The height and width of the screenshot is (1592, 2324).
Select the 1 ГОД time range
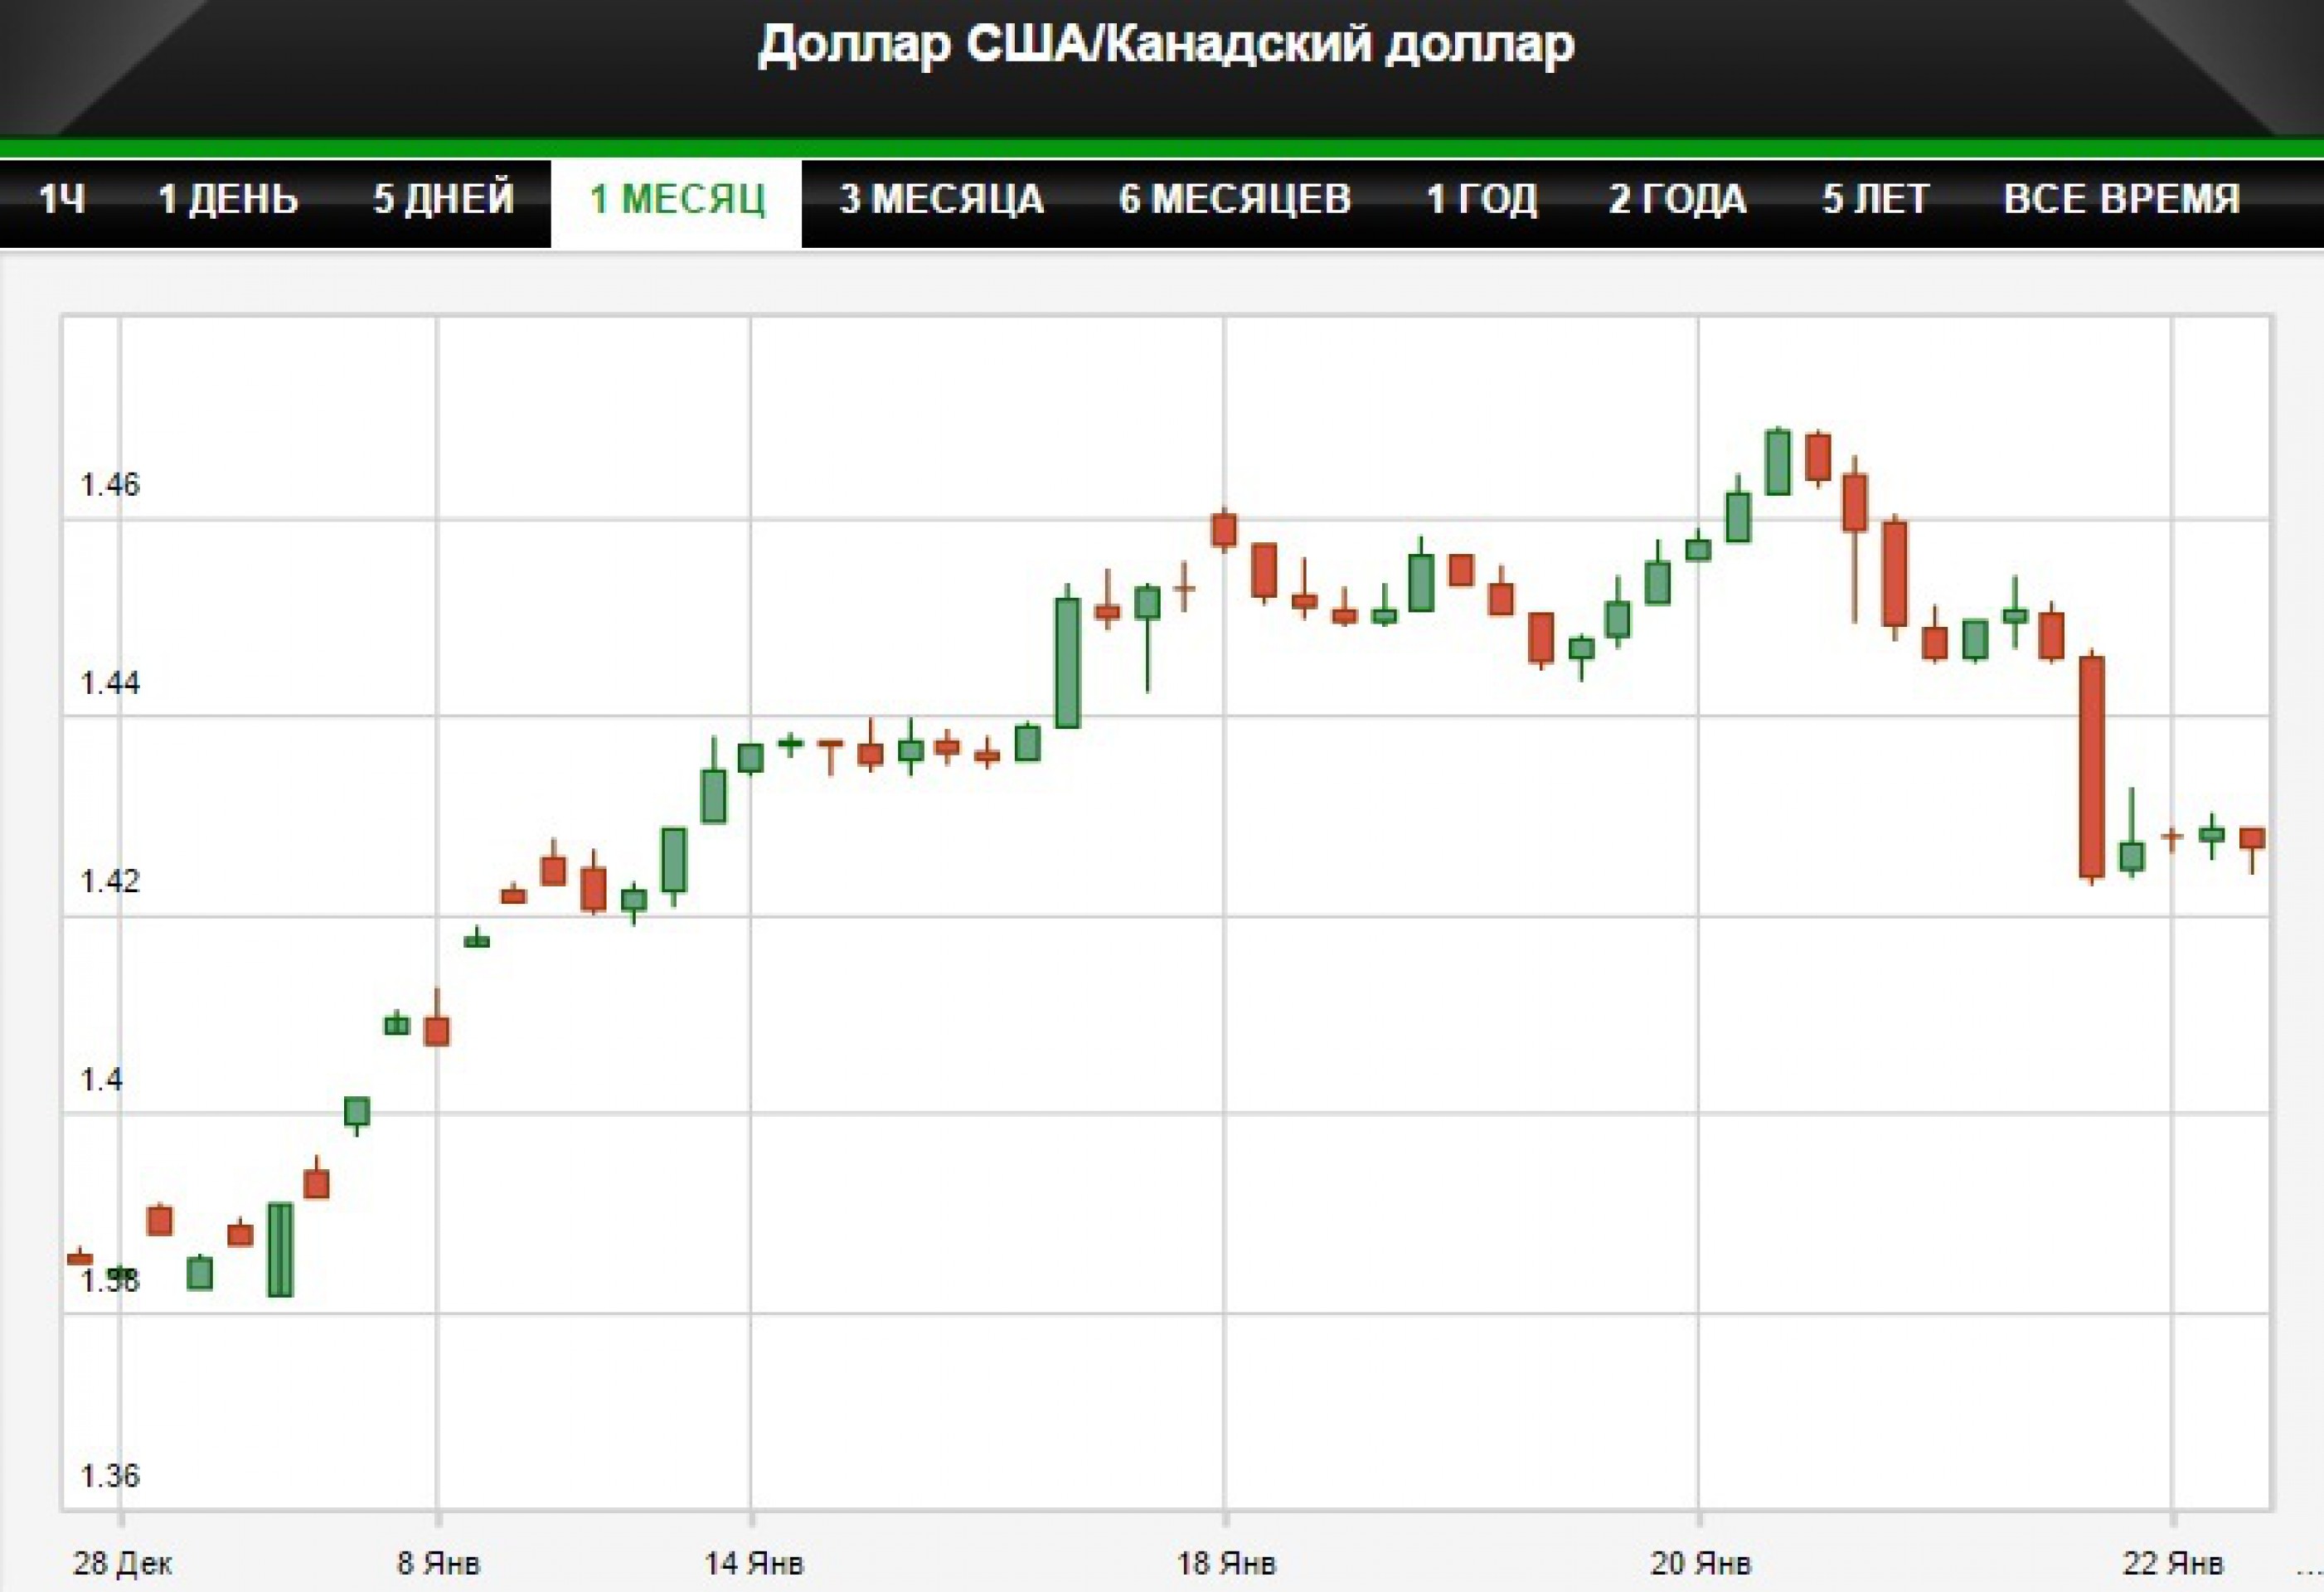(x=1483, y=200)
